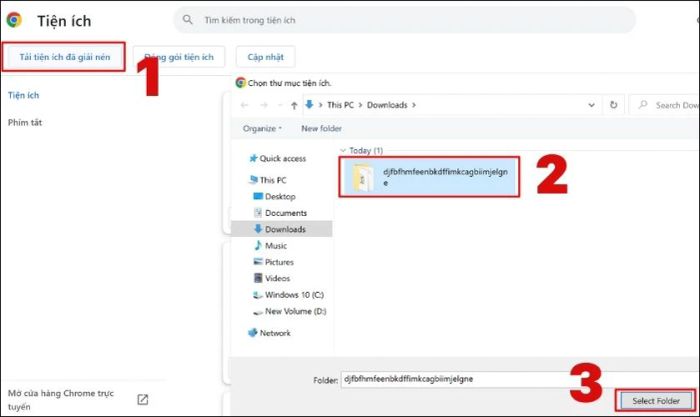Click the Select Folder button
This screenshot has width=700, height=417.
click(656, 400)
